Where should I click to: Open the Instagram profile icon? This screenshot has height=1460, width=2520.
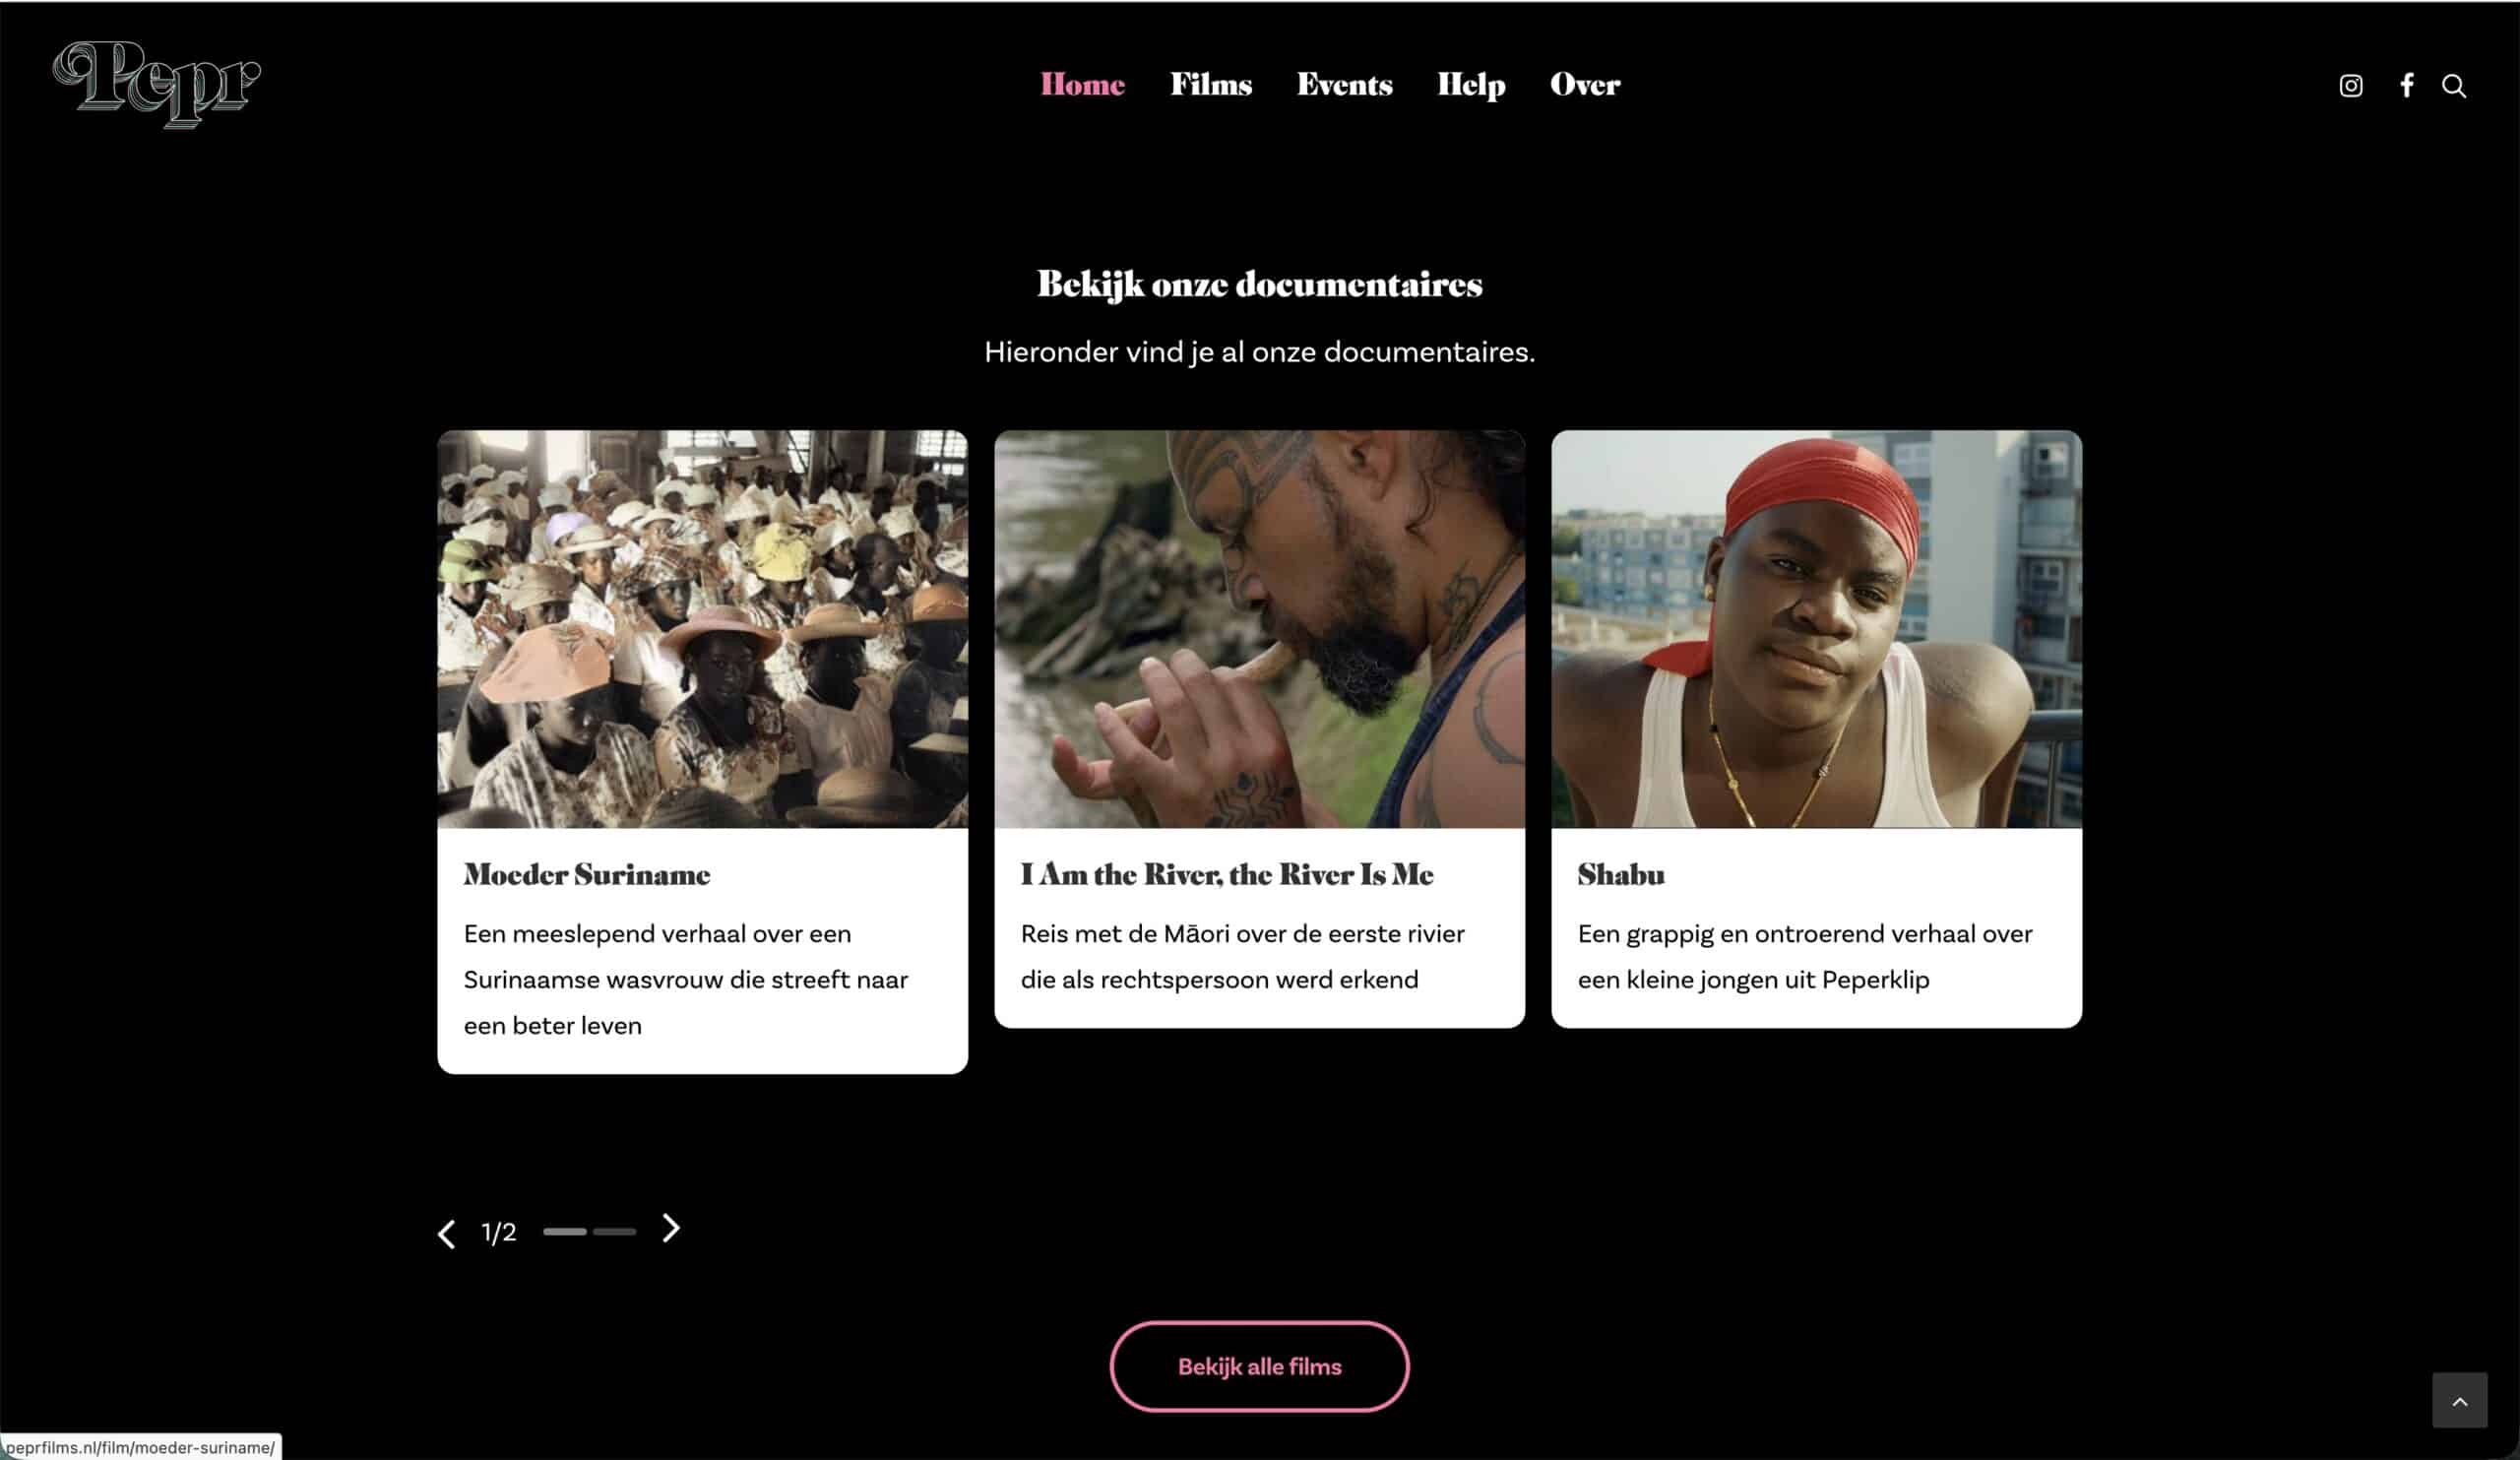[2350, 86]
